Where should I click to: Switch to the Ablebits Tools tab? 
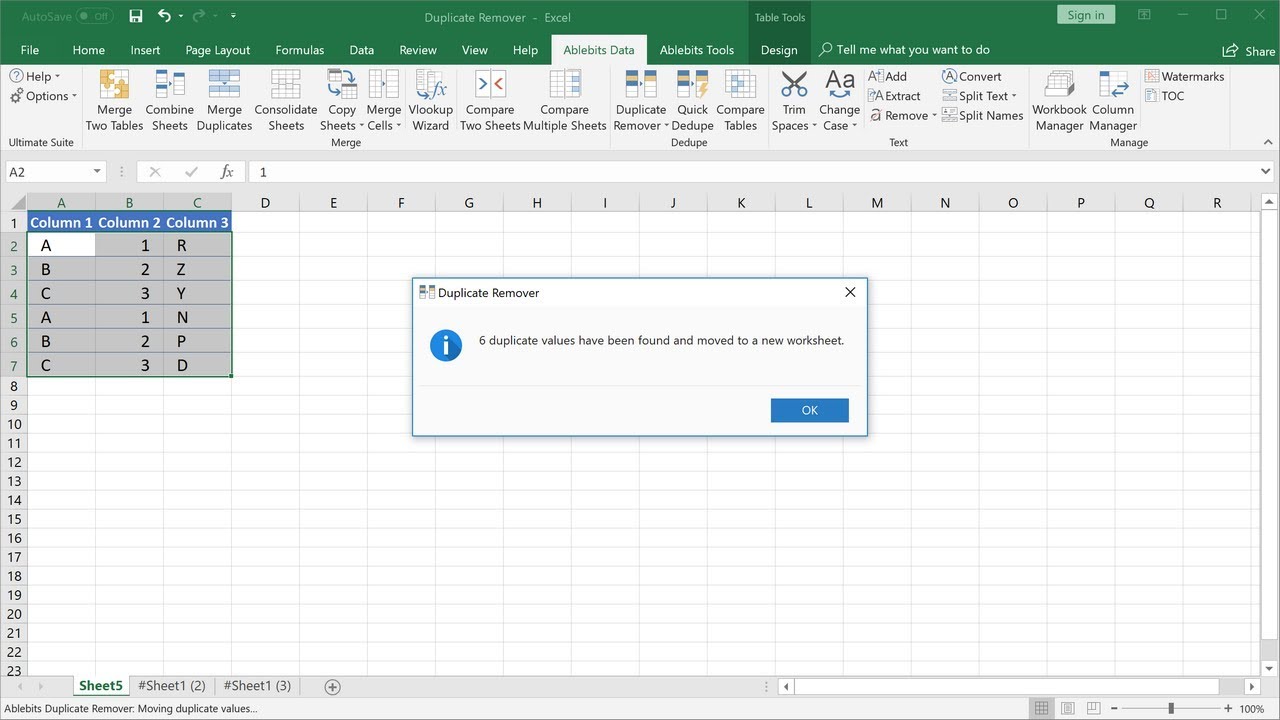[x=697, y=50]
